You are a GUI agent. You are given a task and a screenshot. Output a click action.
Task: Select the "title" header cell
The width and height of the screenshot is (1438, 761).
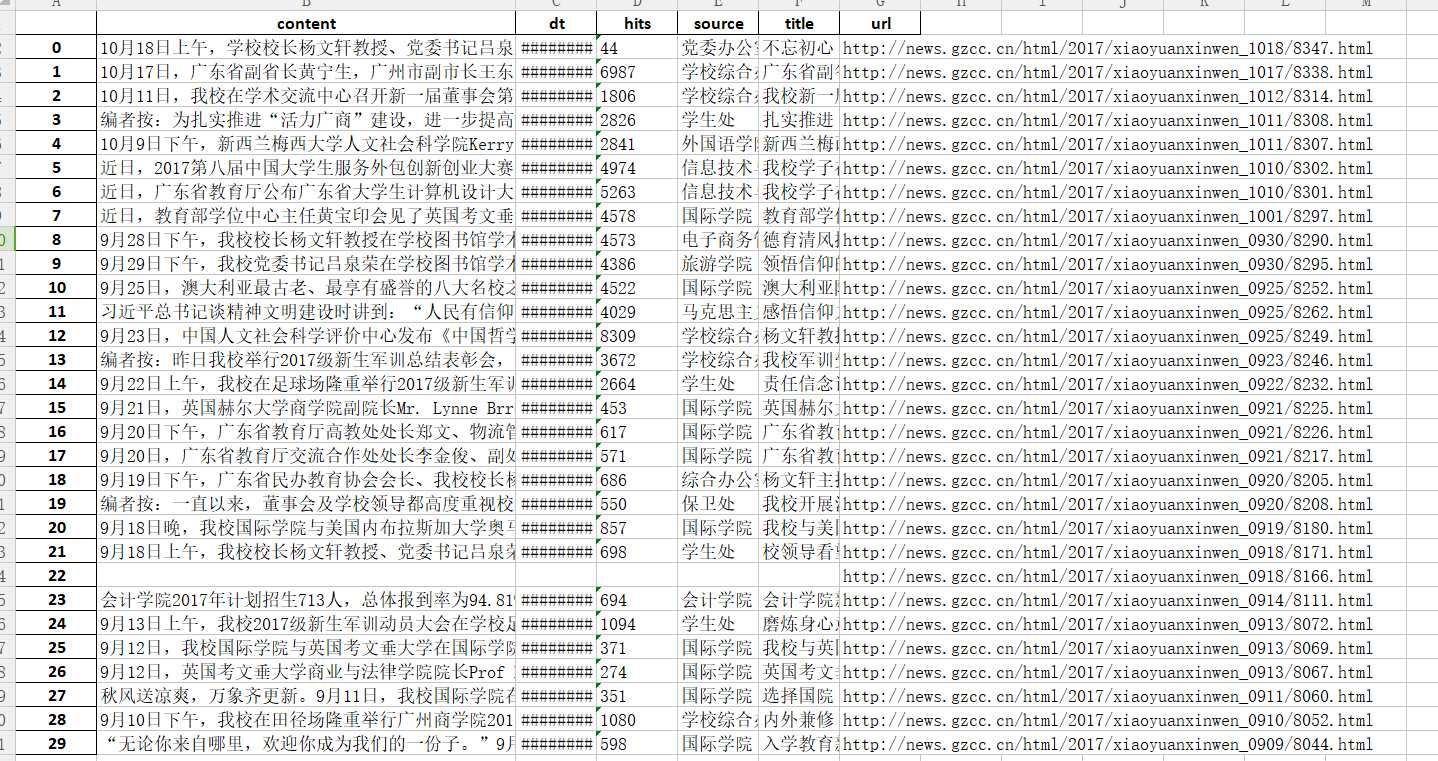click(x=799, y=23)
